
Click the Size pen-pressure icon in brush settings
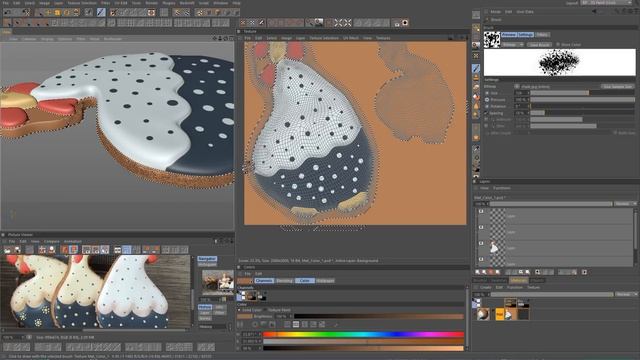[487, 93]
